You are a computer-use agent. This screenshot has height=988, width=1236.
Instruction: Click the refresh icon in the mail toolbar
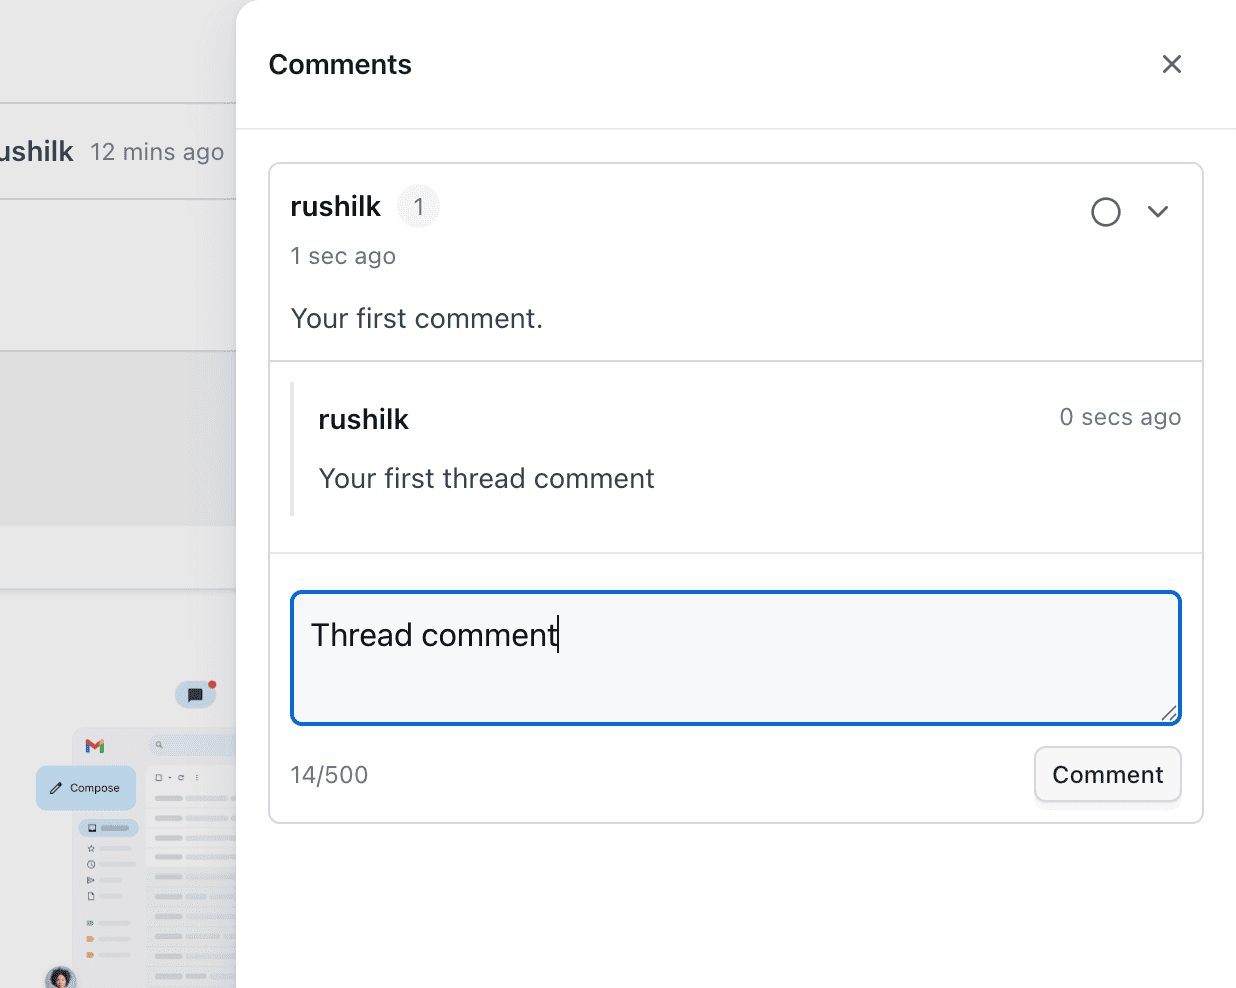pos(180,777)
